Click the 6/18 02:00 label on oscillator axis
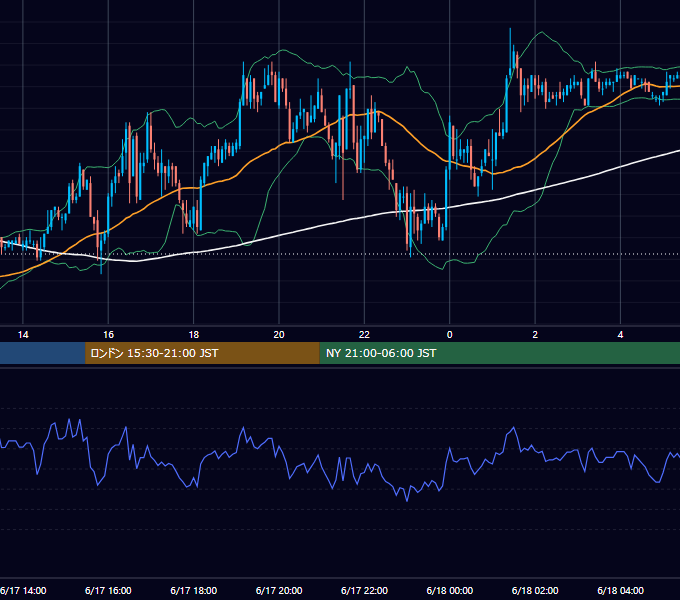This screenshot has height=600, width=680. [535, 590]
